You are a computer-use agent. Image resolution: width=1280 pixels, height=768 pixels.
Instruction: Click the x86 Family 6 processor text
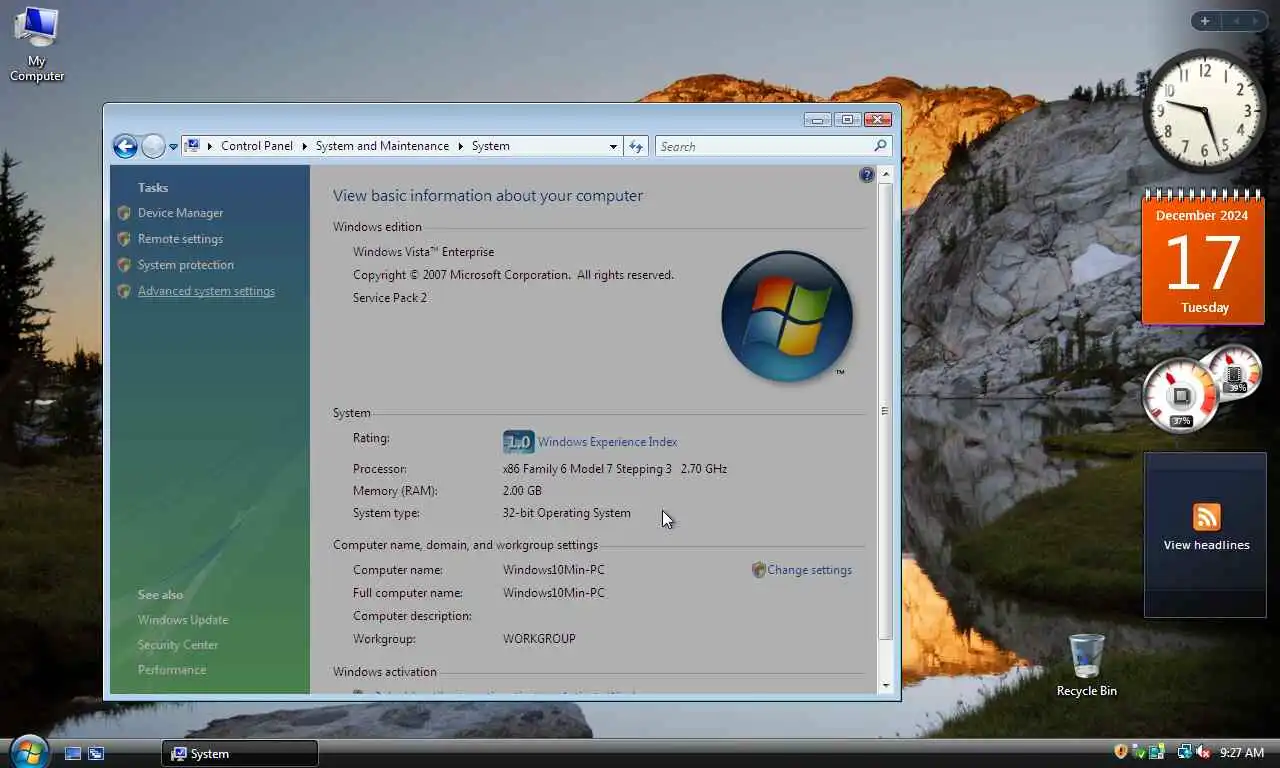pyautogui.click(x=615, y=469)
